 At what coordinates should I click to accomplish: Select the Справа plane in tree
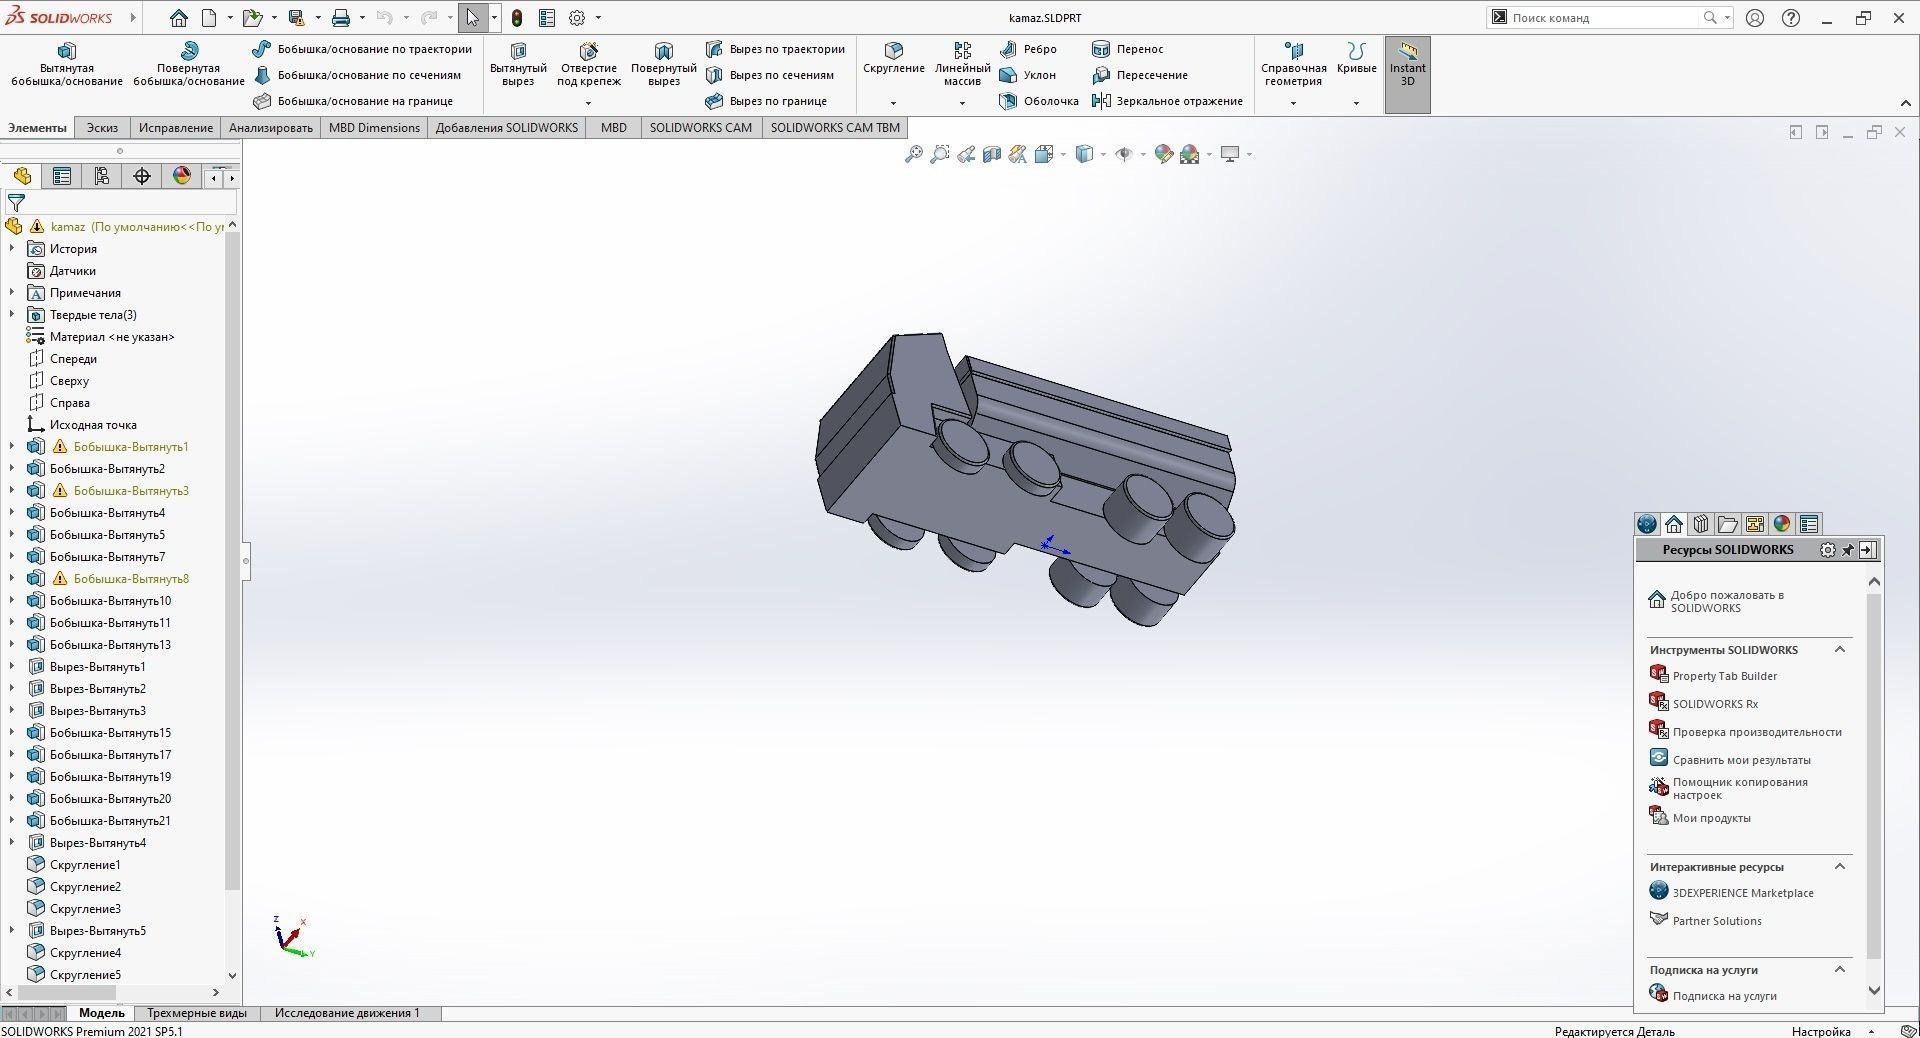pyautogui.click(x=70, y=403)
